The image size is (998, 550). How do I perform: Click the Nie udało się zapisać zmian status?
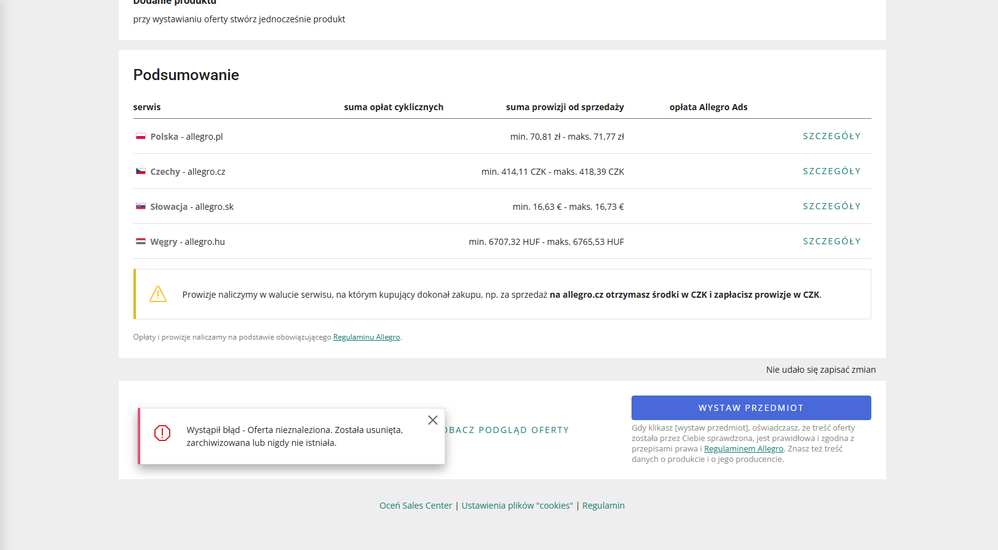[820, 370]
